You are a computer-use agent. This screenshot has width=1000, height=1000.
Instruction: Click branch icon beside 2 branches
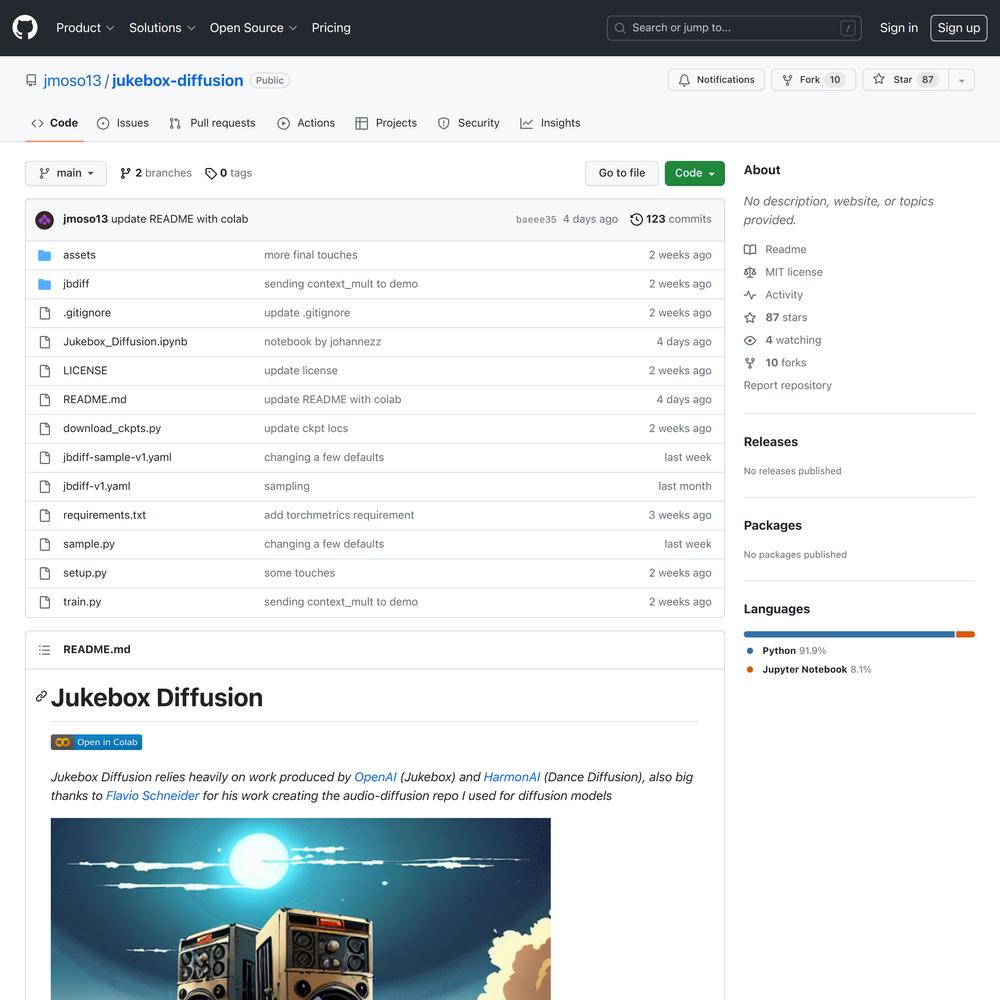coord(125,173)
